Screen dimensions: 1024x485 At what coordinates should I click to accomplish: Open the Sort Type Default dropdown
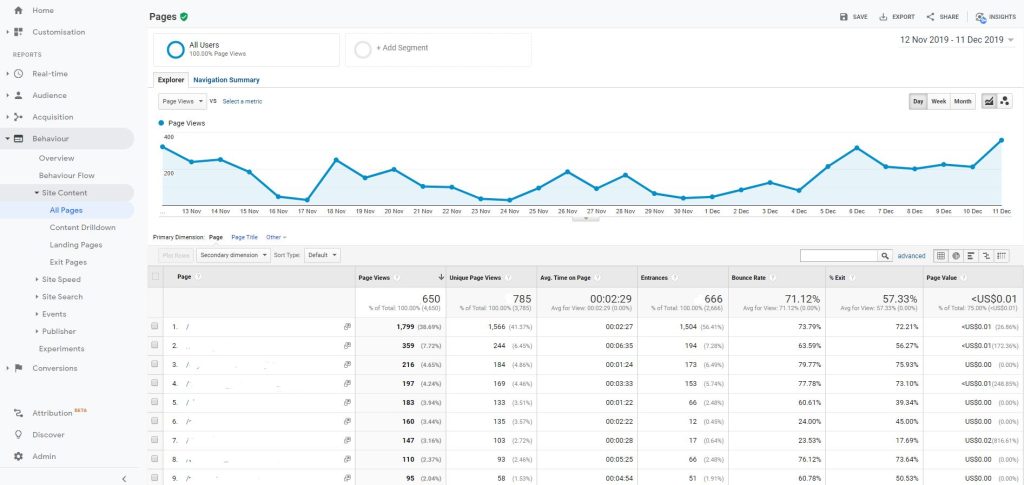click(x=322, y=255)
